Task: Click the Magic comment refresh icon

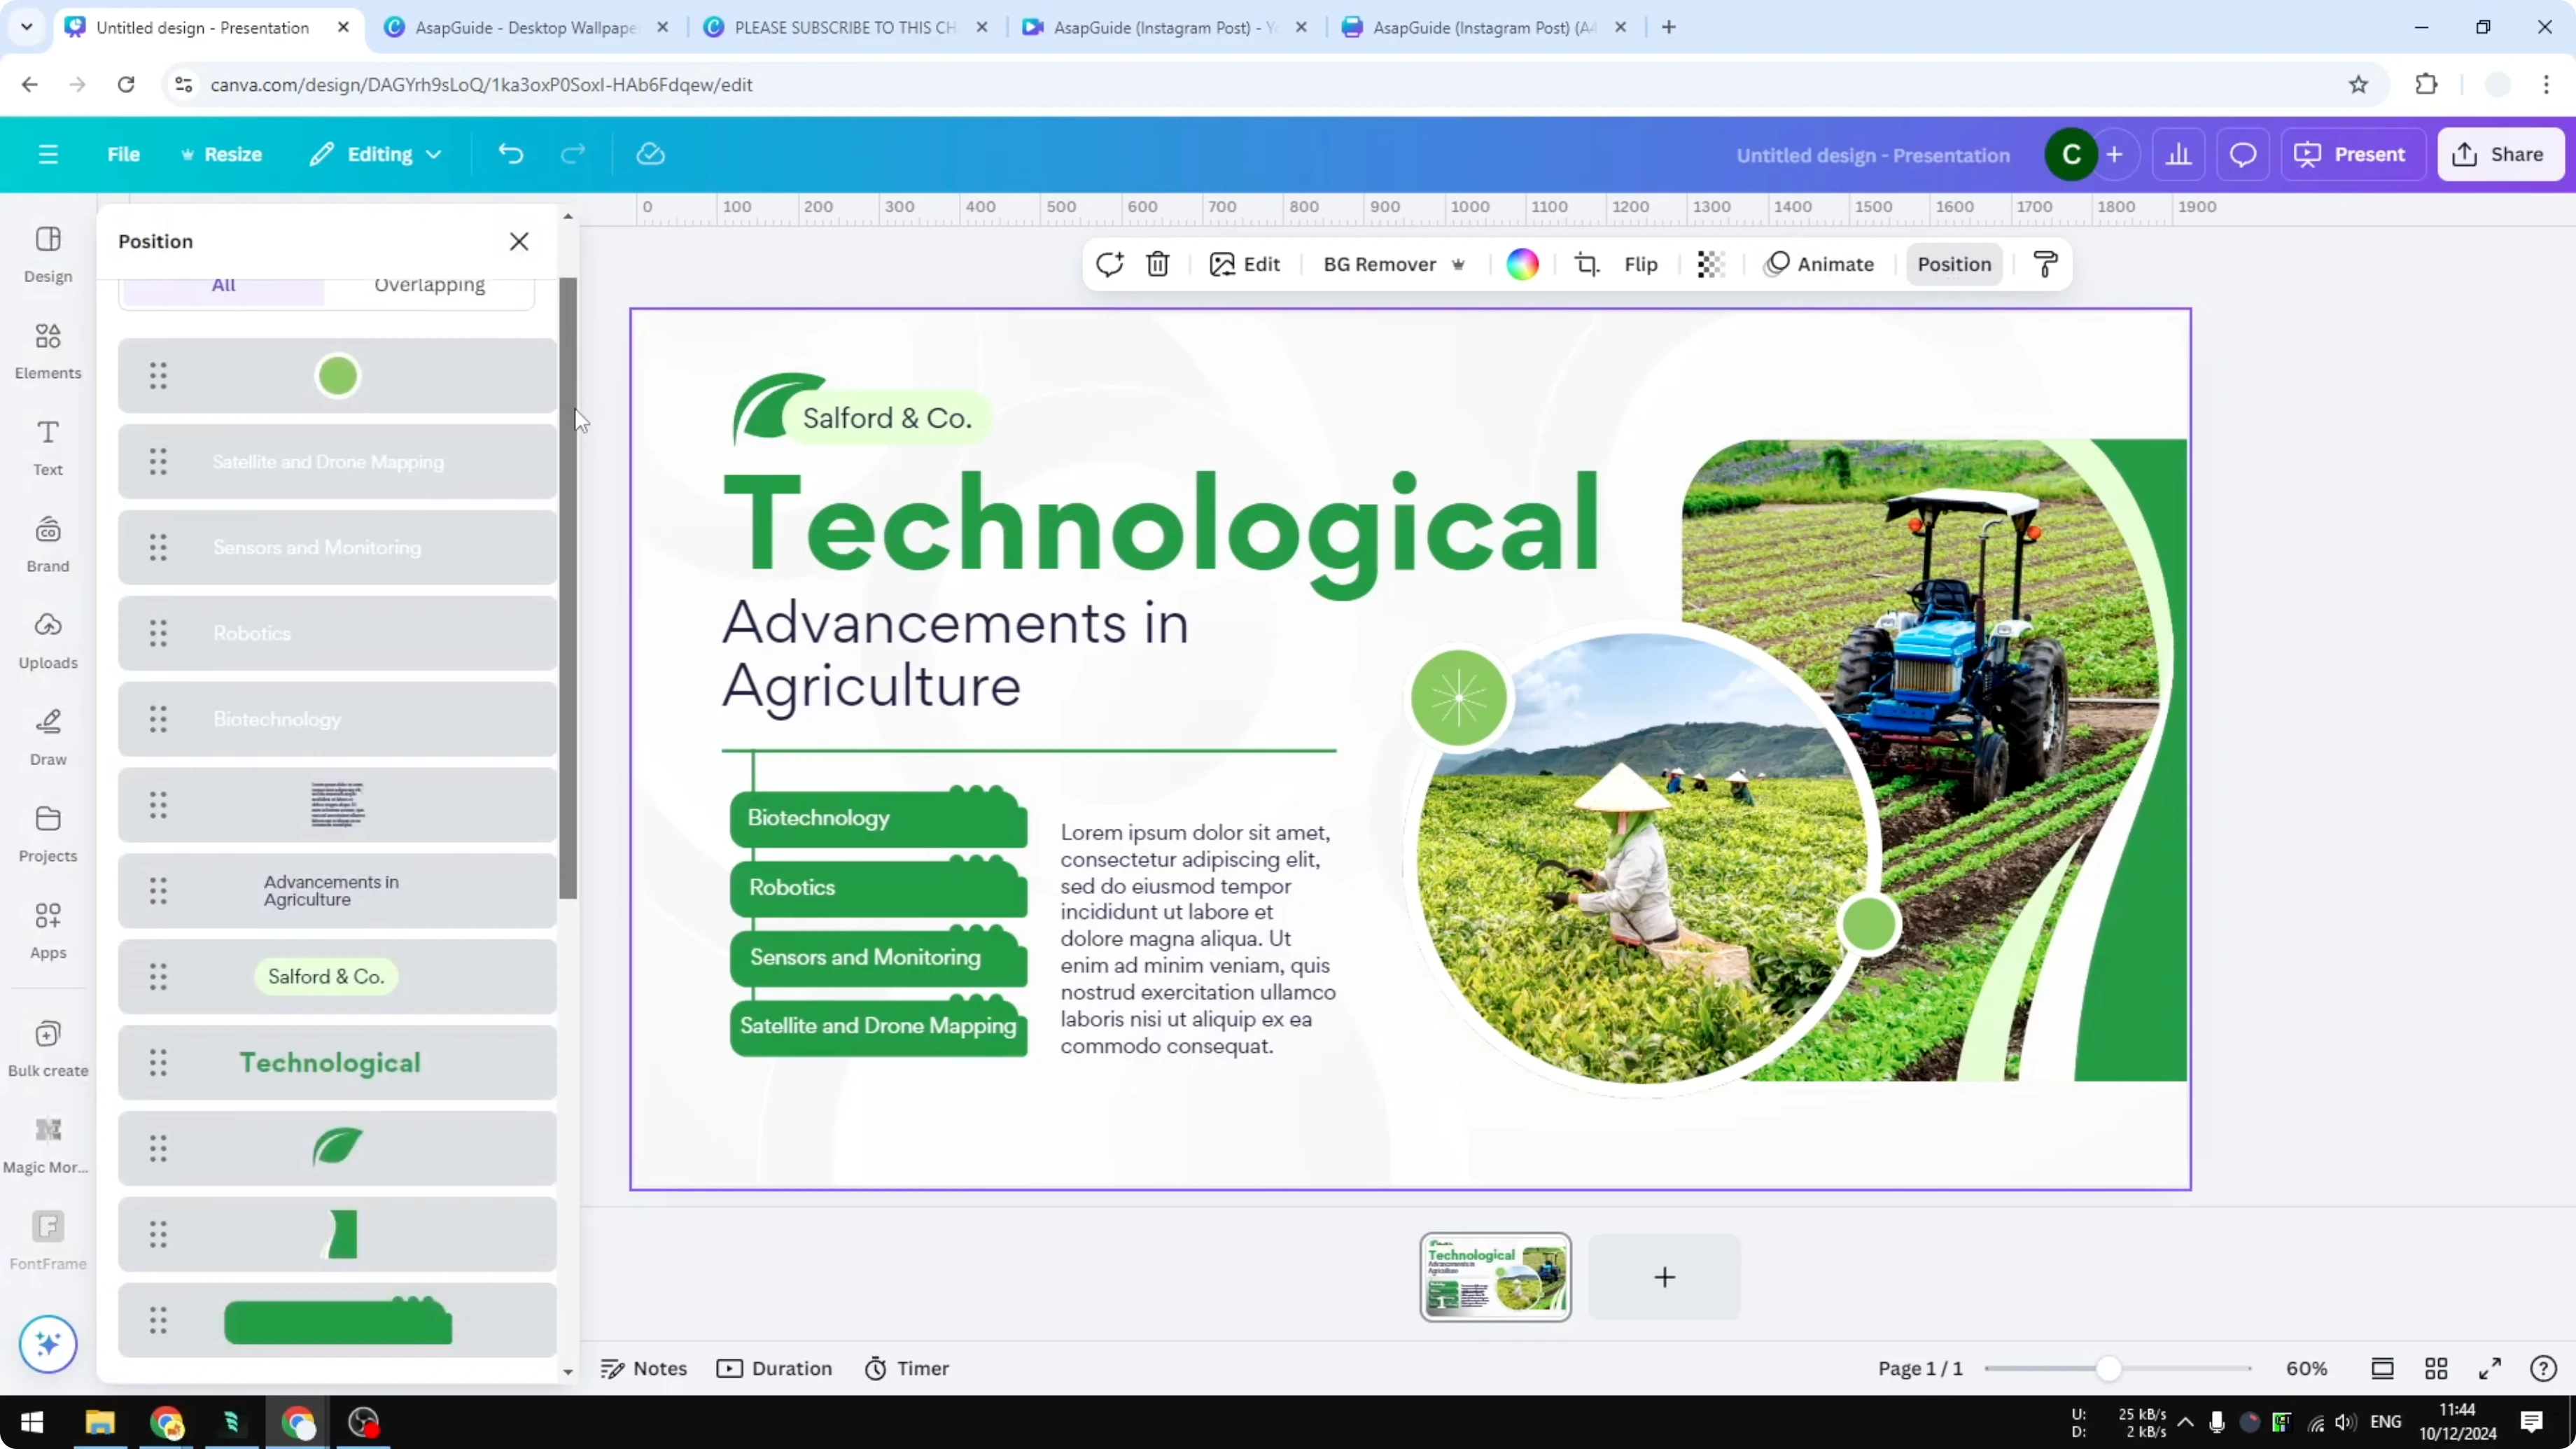Action: 1109,264
